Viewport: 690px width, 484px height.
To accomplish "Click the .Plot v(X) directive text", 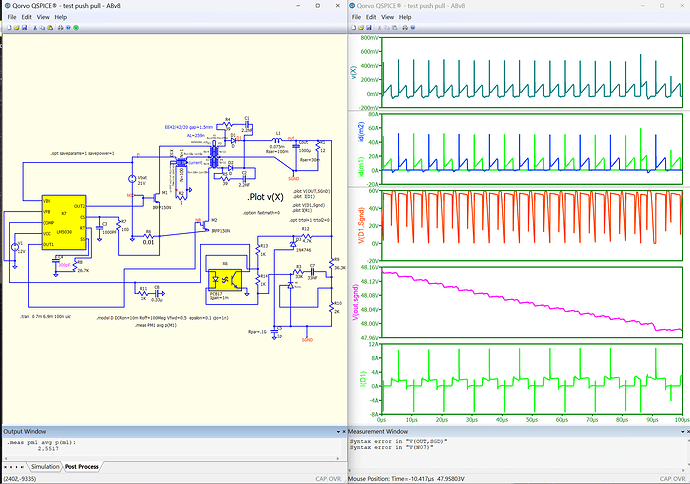I will (265, 197).
